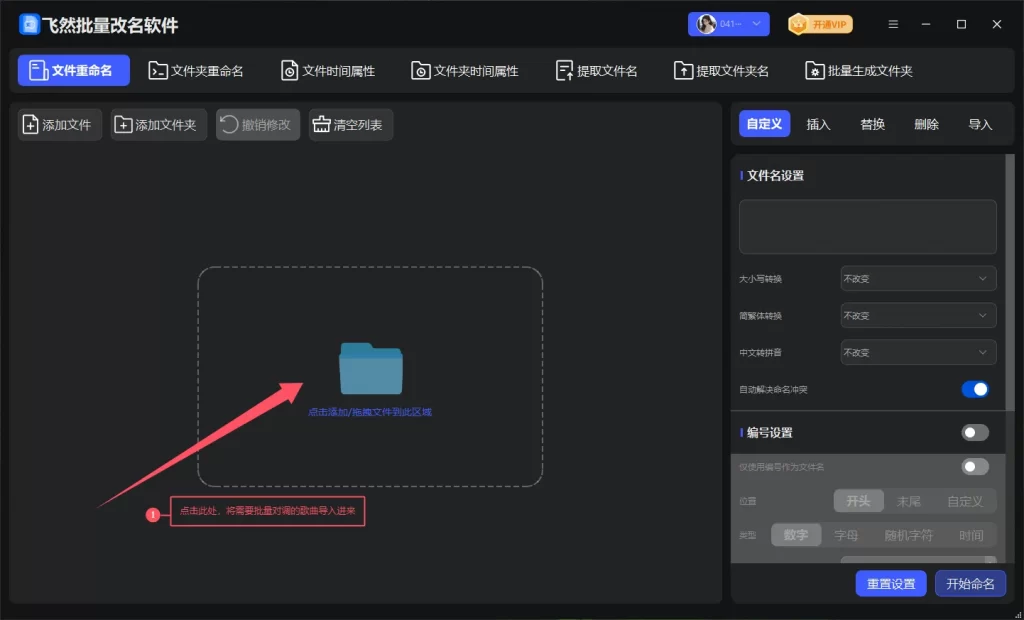Toggle 自动解决命名冲突 switch off
Viewport: 1024px width, 620px height.
tap(975, 389)
